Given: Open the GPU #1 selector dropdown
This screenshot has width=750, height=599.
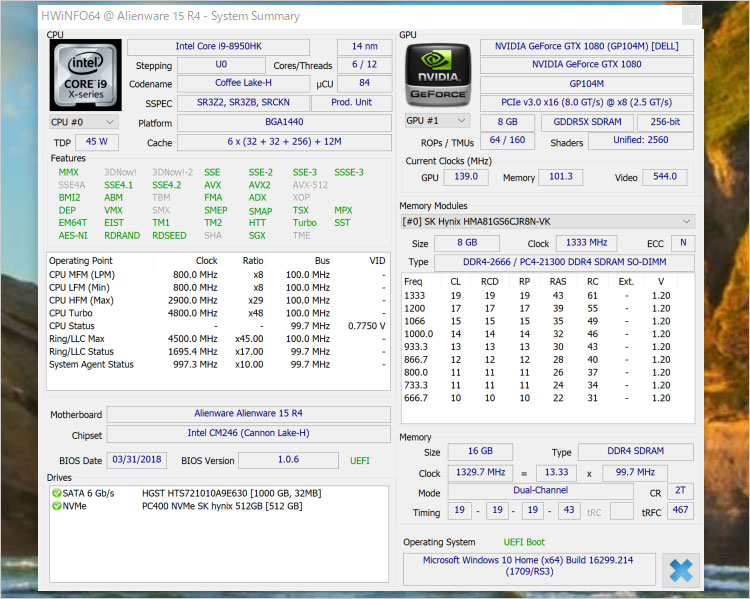Looking at the screenshot, I should (437, 121).
